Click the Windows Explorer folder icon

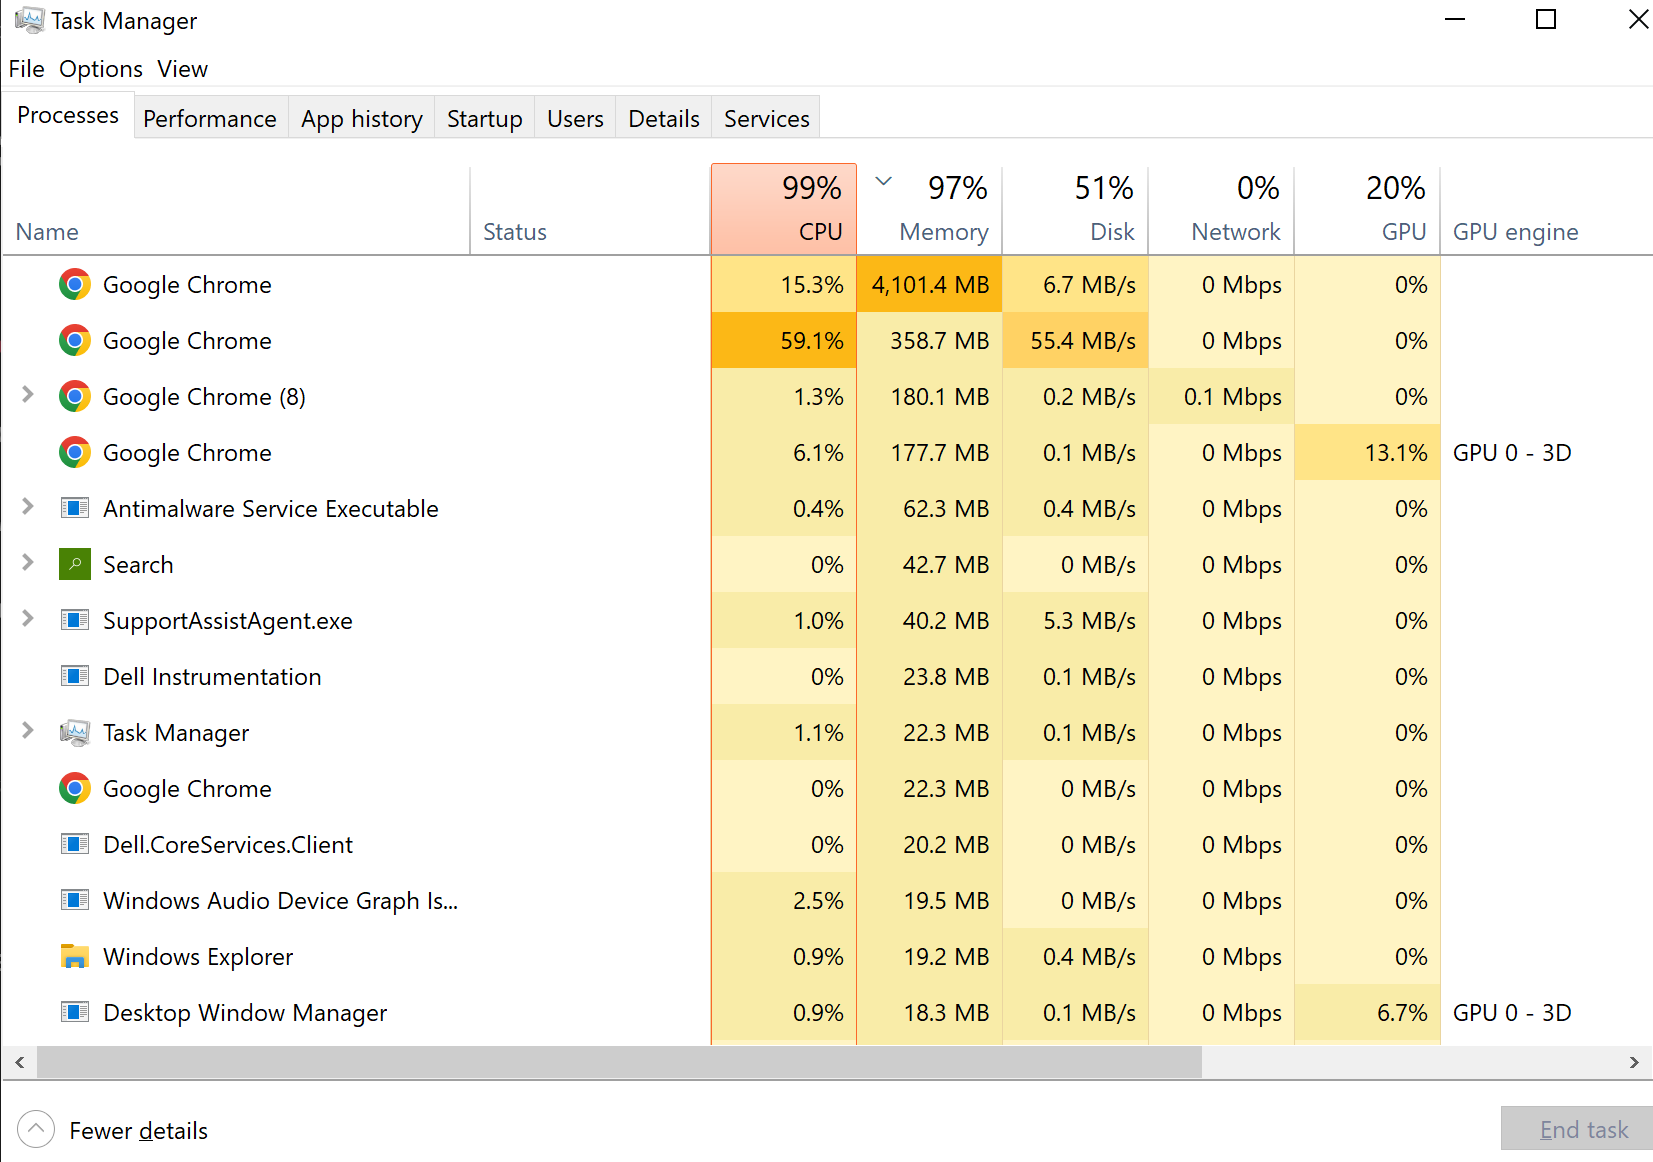pyautogui.click(x=75, y=956)
